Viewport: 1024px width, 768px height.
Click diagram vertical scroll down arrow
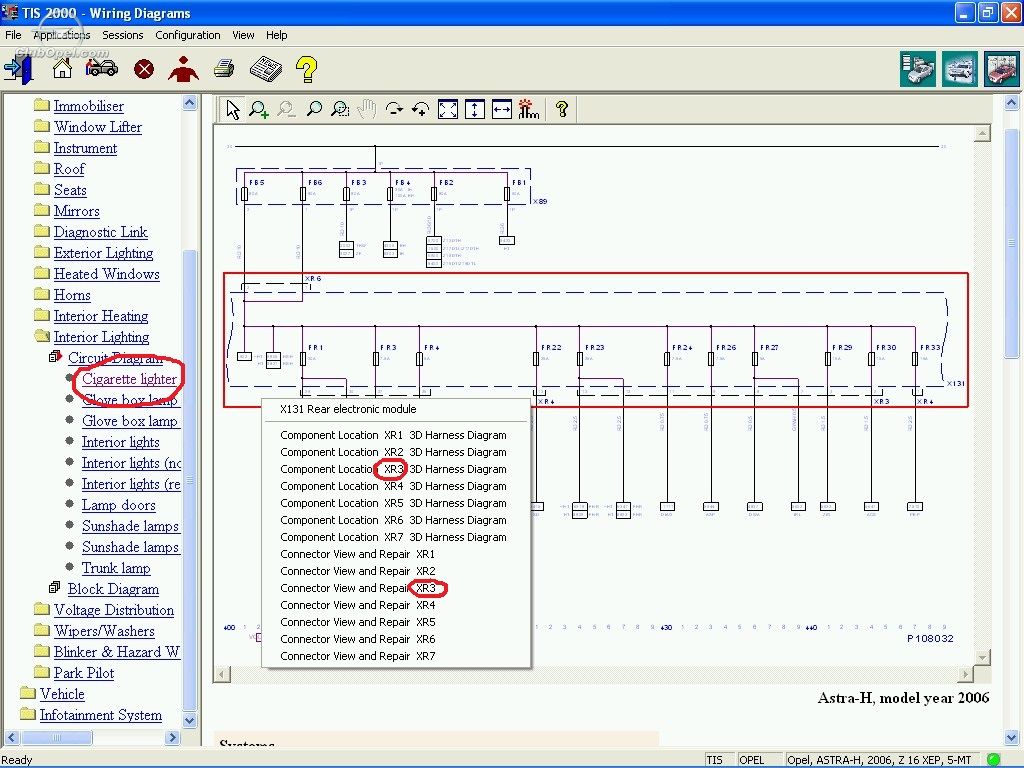pos(983,657)
